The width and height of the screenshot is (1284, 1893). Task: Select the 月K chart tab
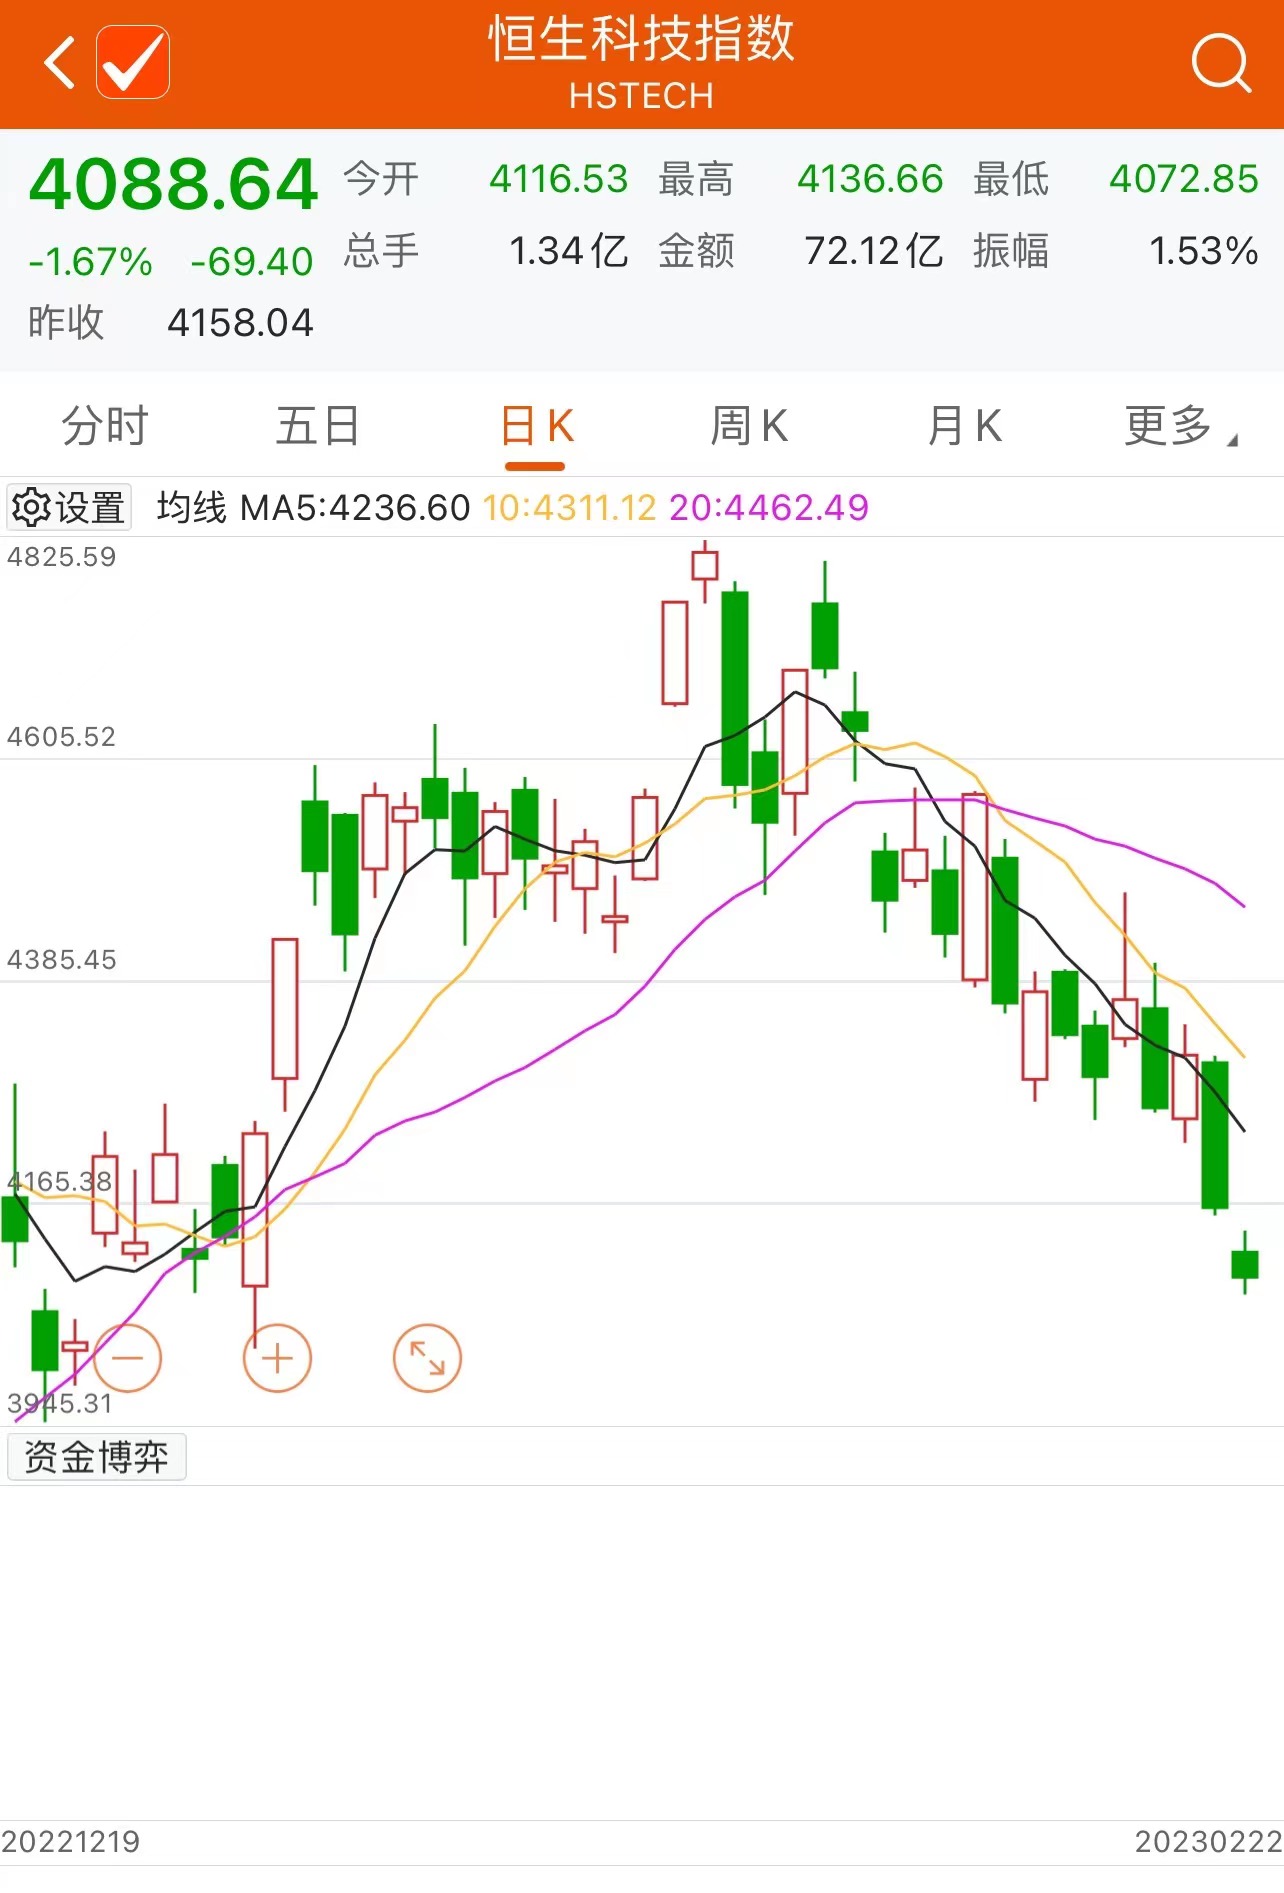pos(964,427)
